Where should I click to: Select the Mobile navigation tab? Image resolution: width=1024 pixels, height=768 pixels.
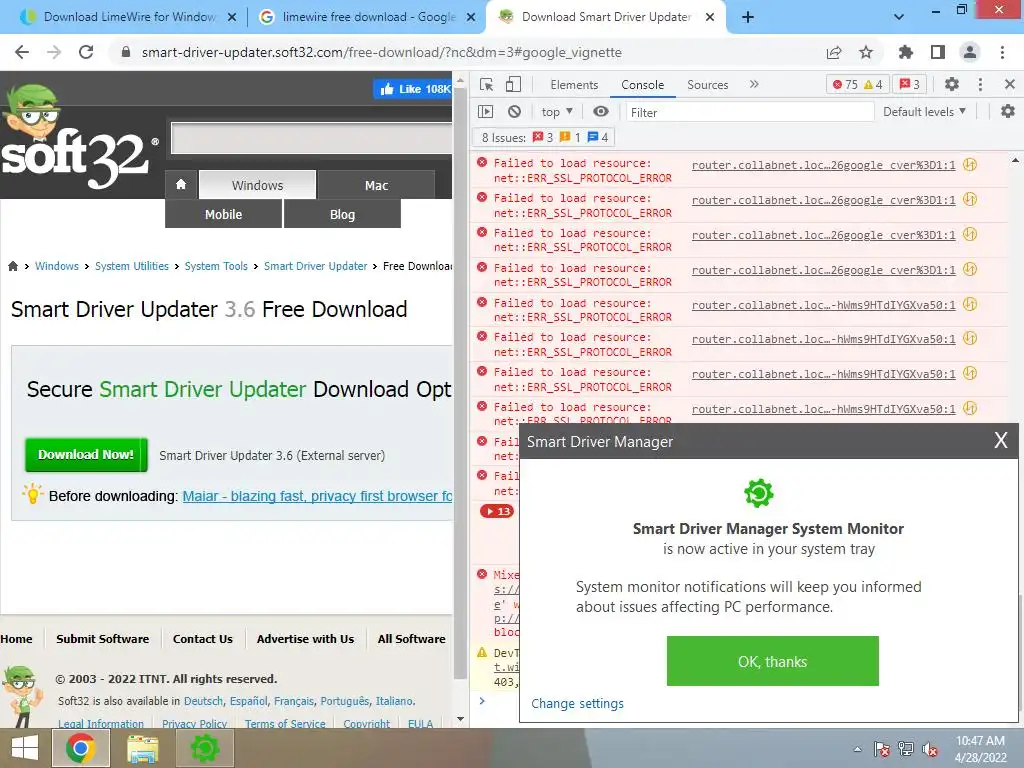(x=223, y=214)
